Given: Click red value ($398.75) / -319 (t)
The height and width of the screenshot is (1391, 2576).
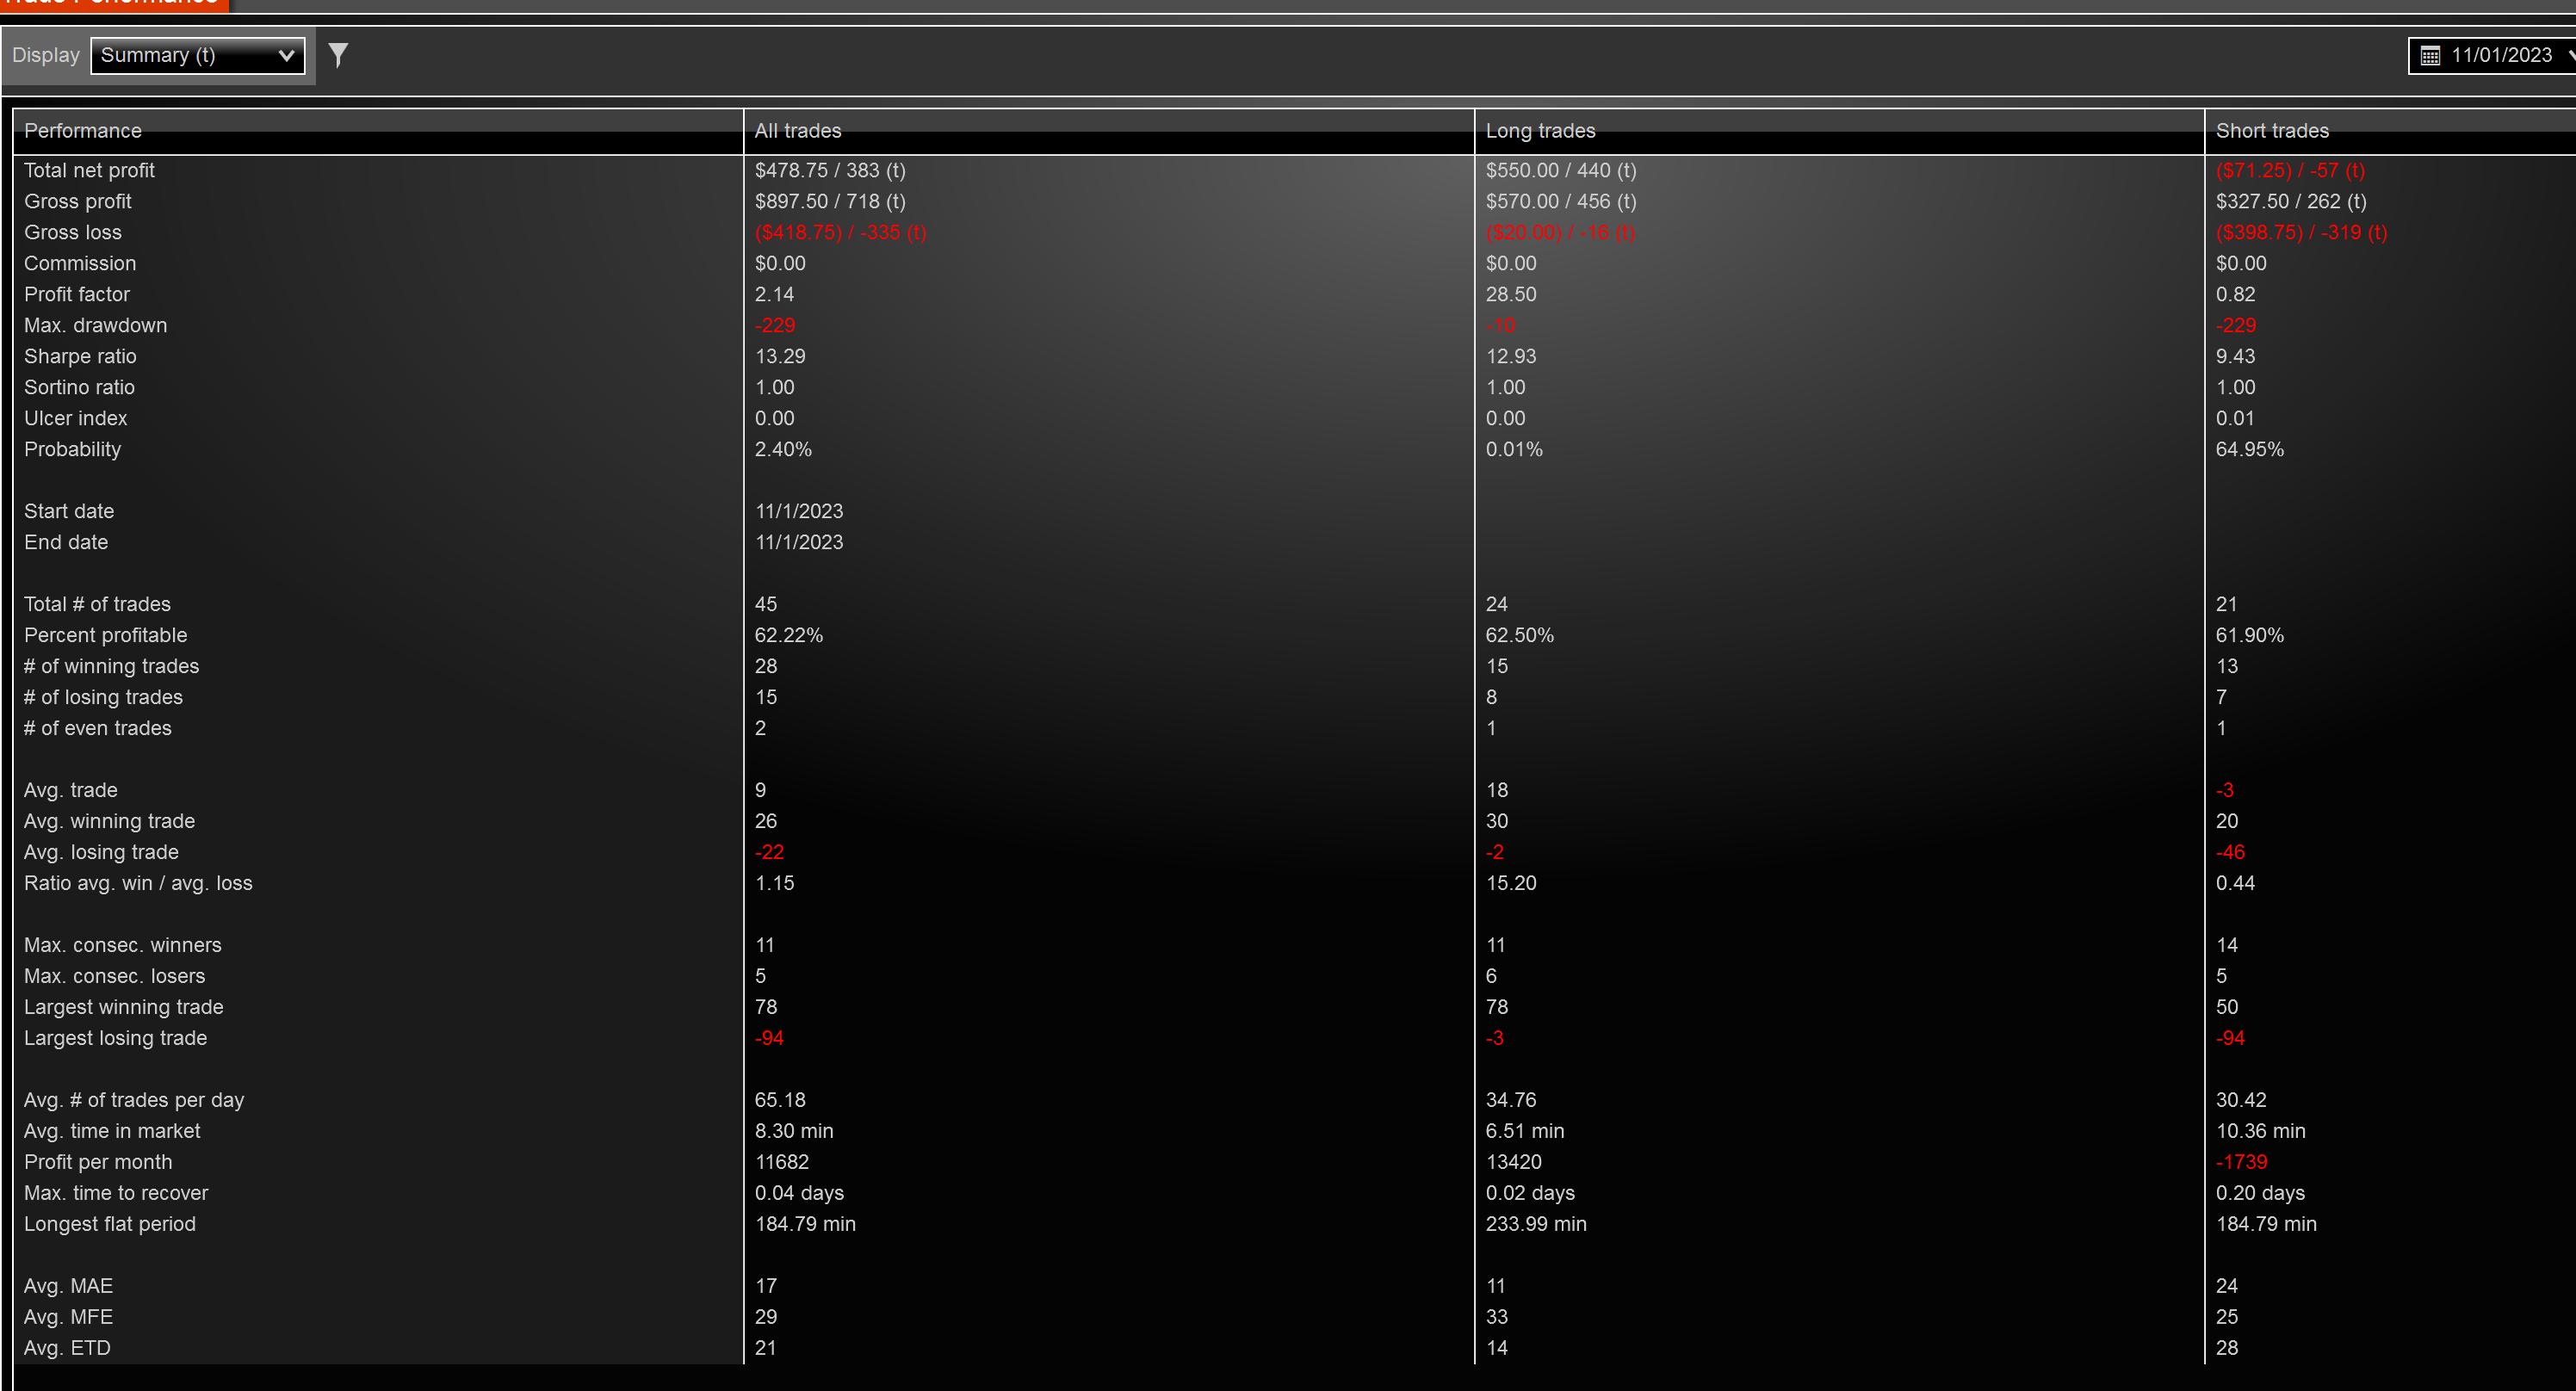Looking at the screenshot, I should [x=2301, y=232].
